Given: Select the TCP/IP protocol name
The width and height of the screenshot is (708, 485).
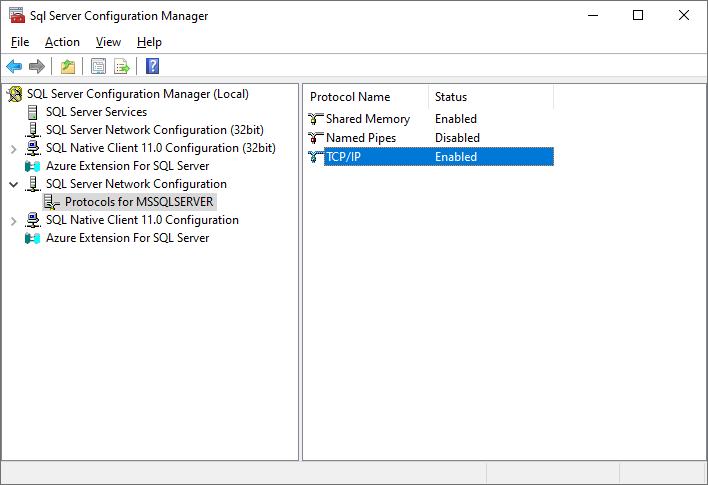Looking at the screenshot, I should pos(343,157).
